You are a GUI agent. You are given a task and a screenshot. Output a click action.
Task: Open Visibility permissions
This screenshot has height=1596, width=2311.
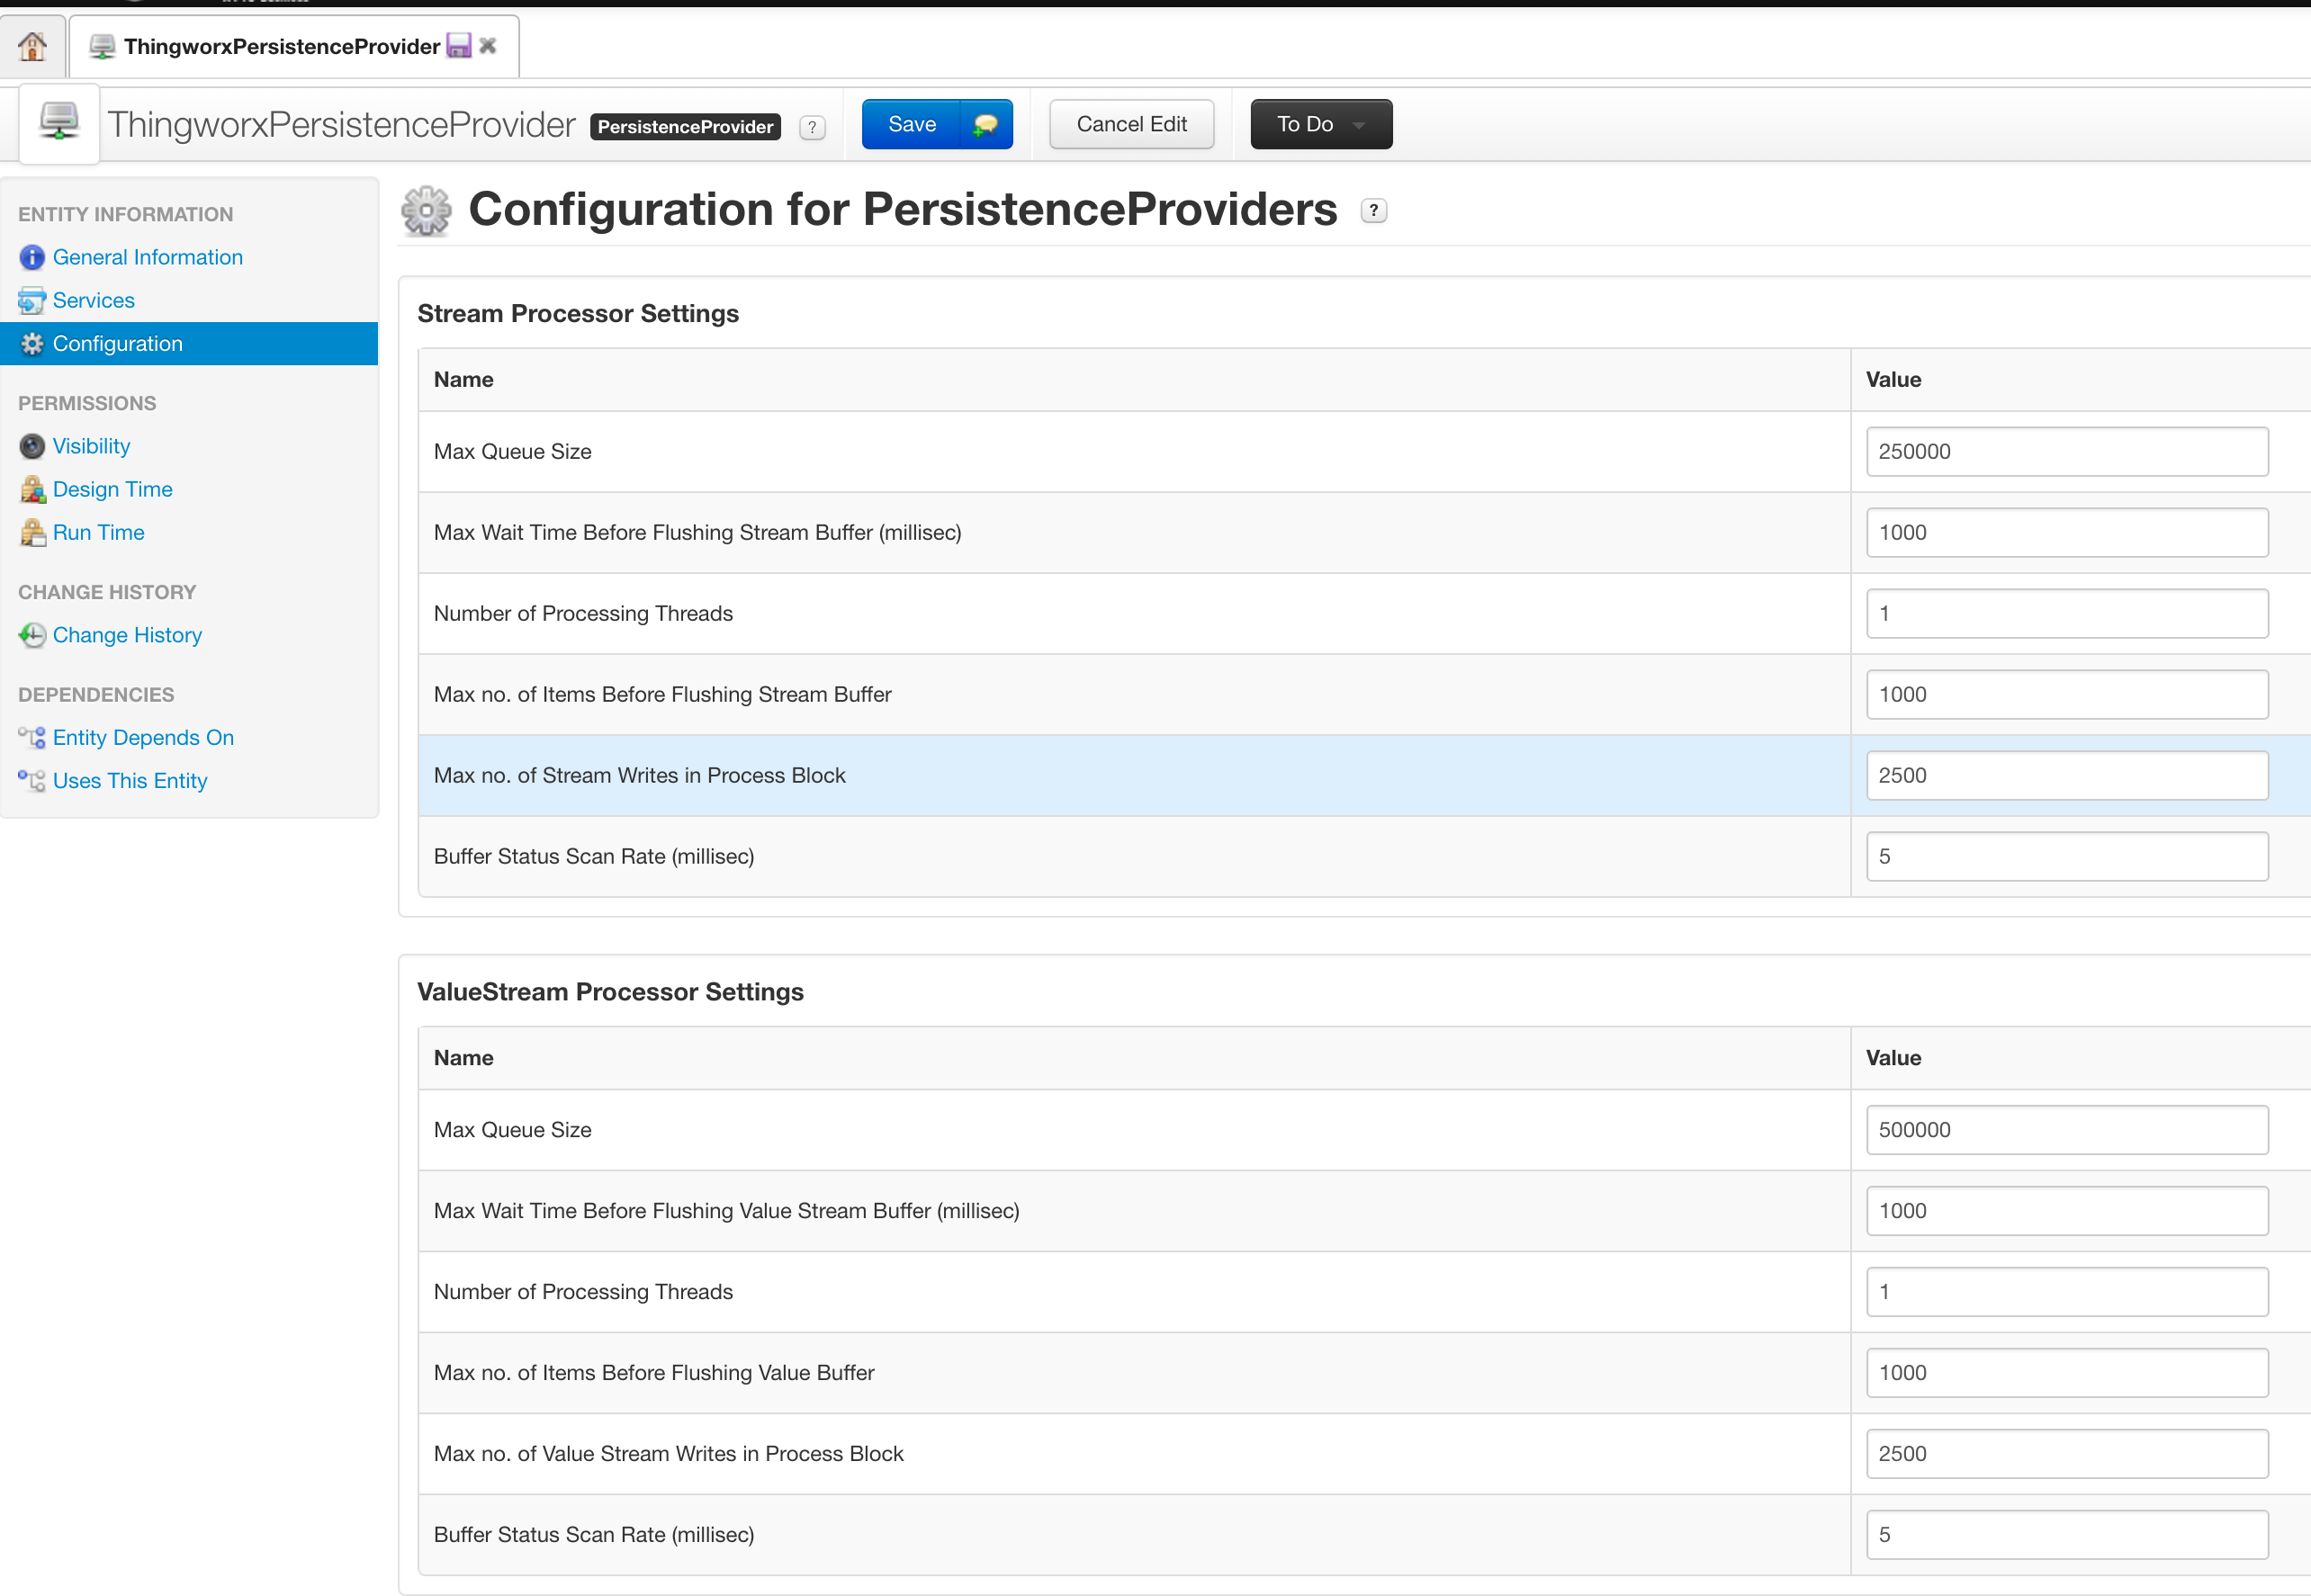[x=92, y=446]
